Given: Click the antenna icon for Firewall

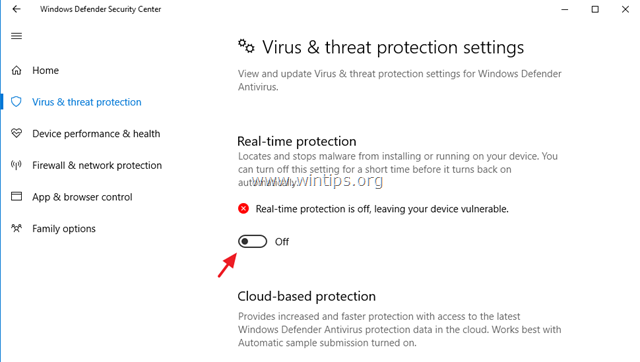Looking at the screenshot, I should [x=16, y=165].
